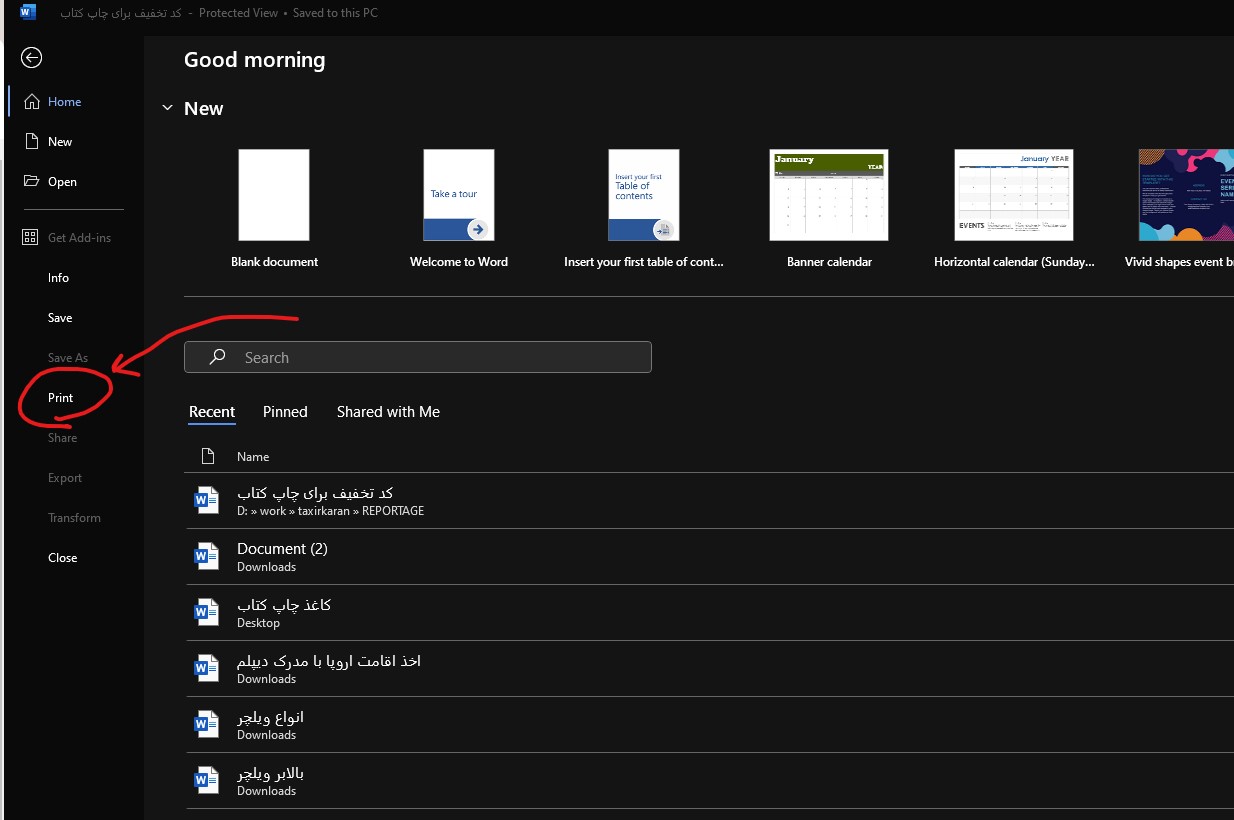
Task: Sort by the Name column header
Action: (x=253, y=457)
